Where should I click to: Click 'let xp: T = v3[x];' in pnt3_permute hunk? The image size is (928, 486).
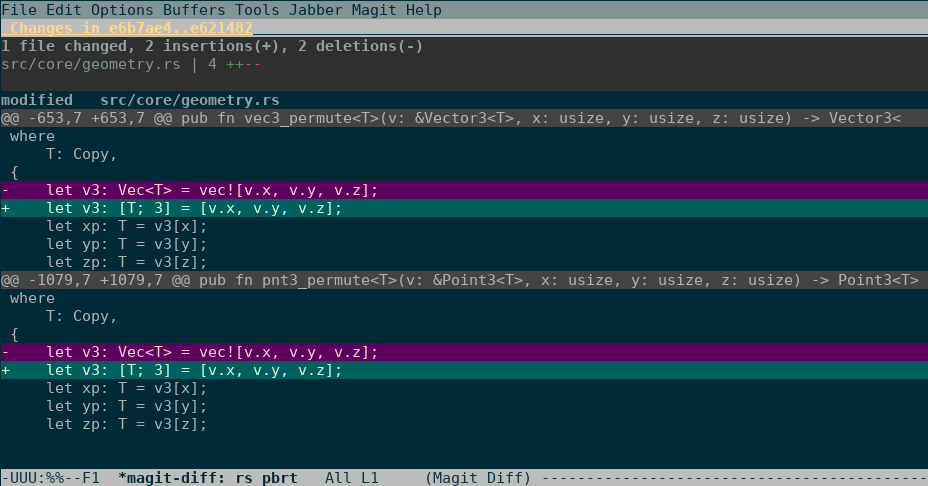pos(127,388)
